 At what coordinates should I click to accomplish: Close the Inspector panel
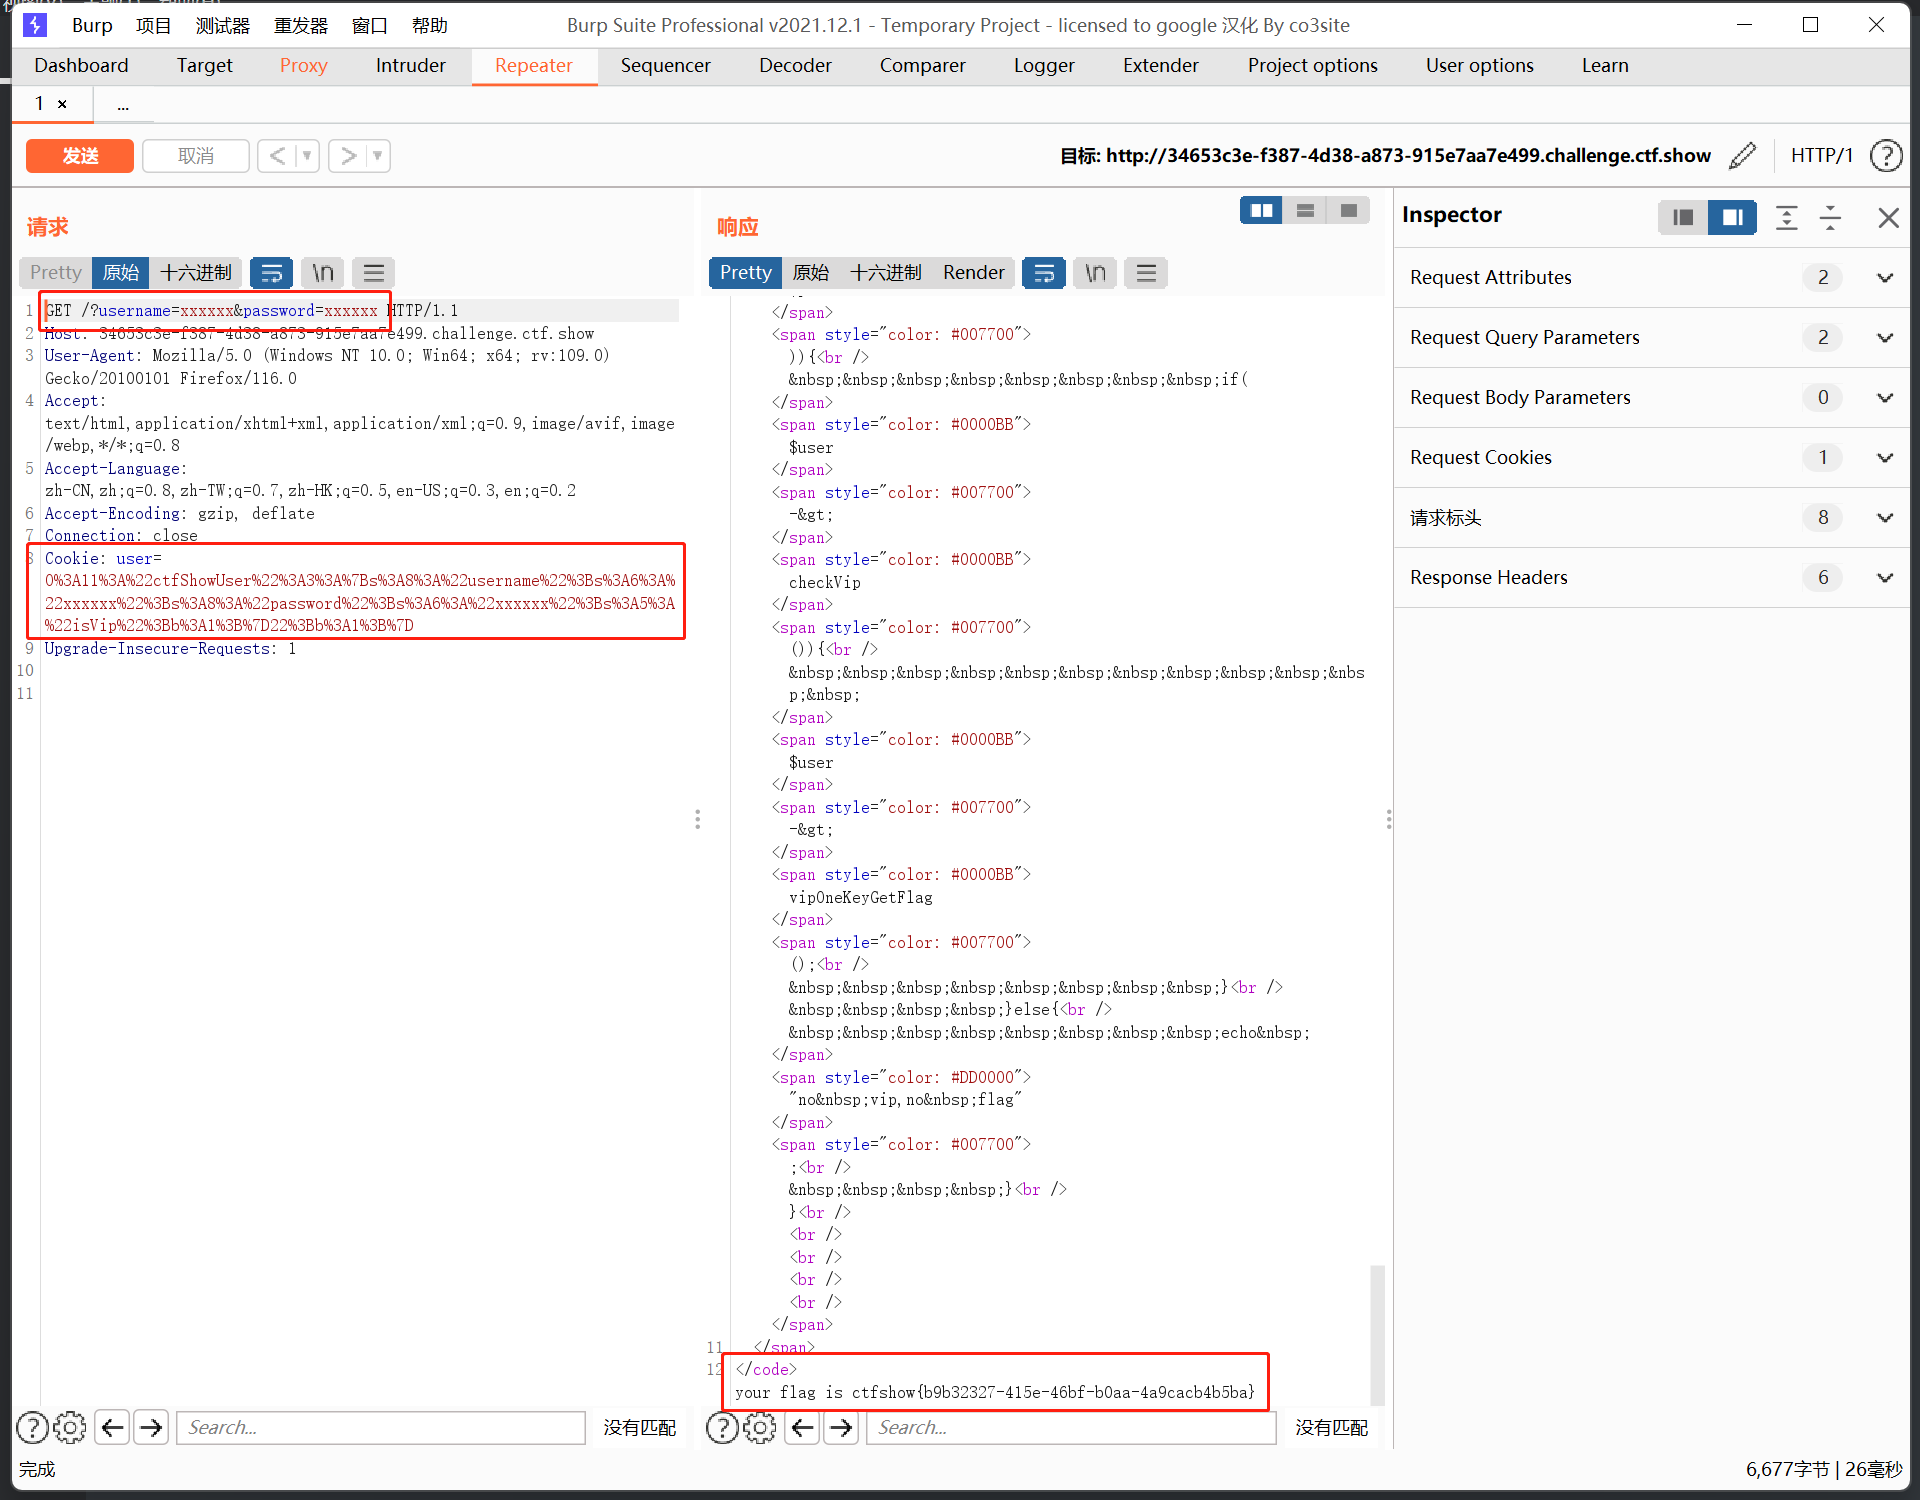point(1888,217)
